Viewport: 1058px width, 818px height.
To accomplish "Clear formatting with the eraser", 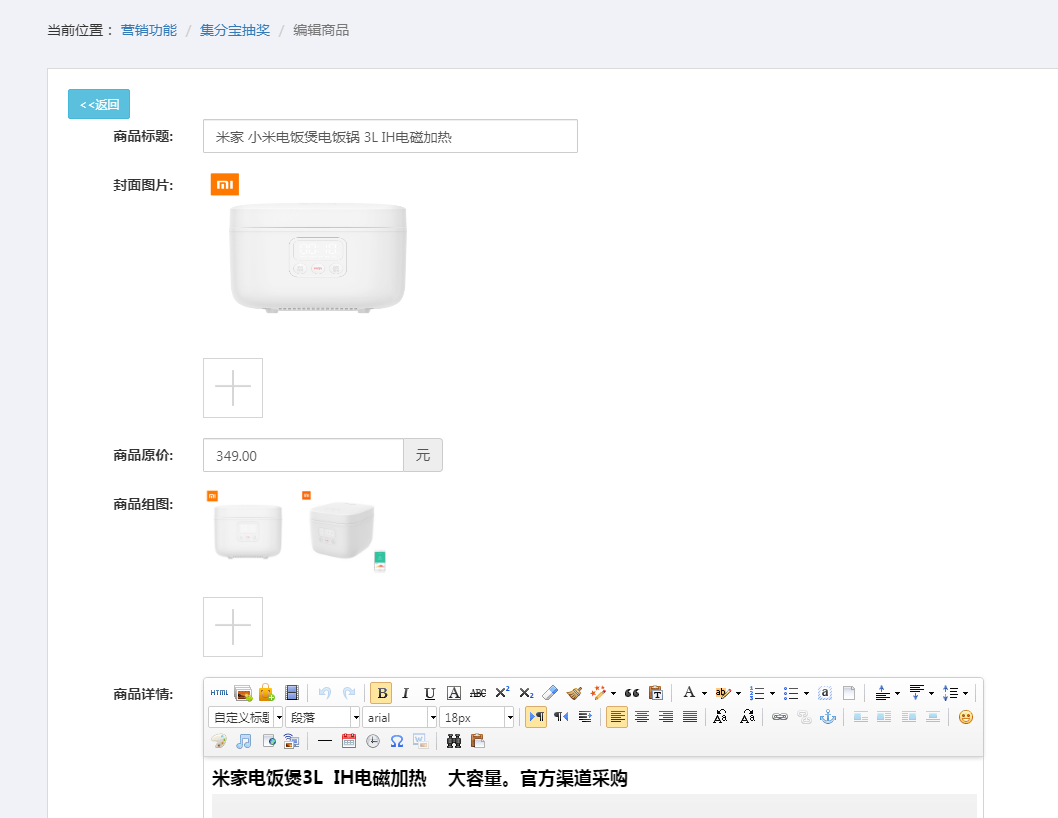I will click(x=550, y=693).
